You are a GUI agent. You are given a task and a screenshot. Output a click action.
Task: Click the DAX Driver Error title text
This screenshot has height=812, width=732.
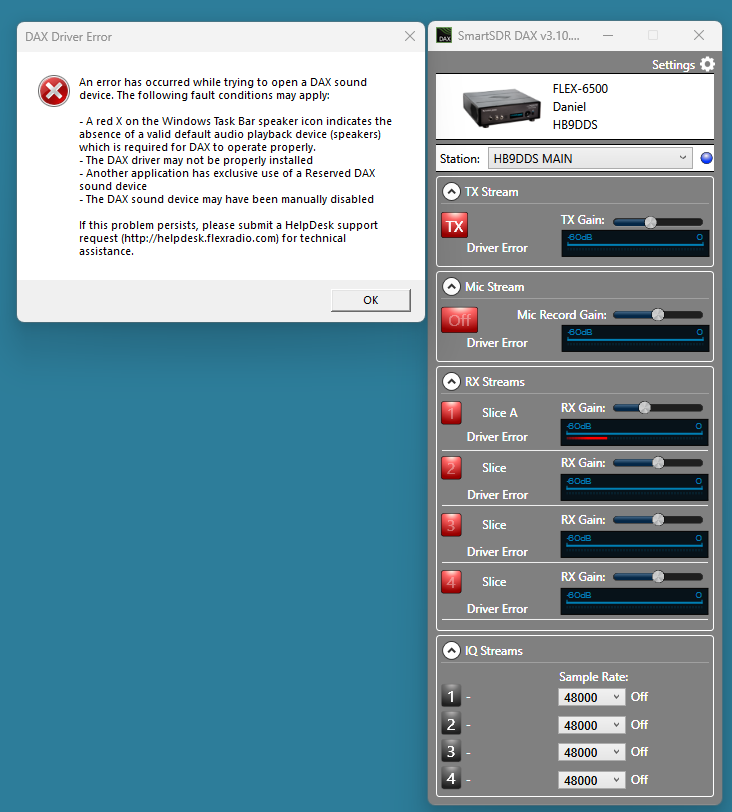pos(68,37)
